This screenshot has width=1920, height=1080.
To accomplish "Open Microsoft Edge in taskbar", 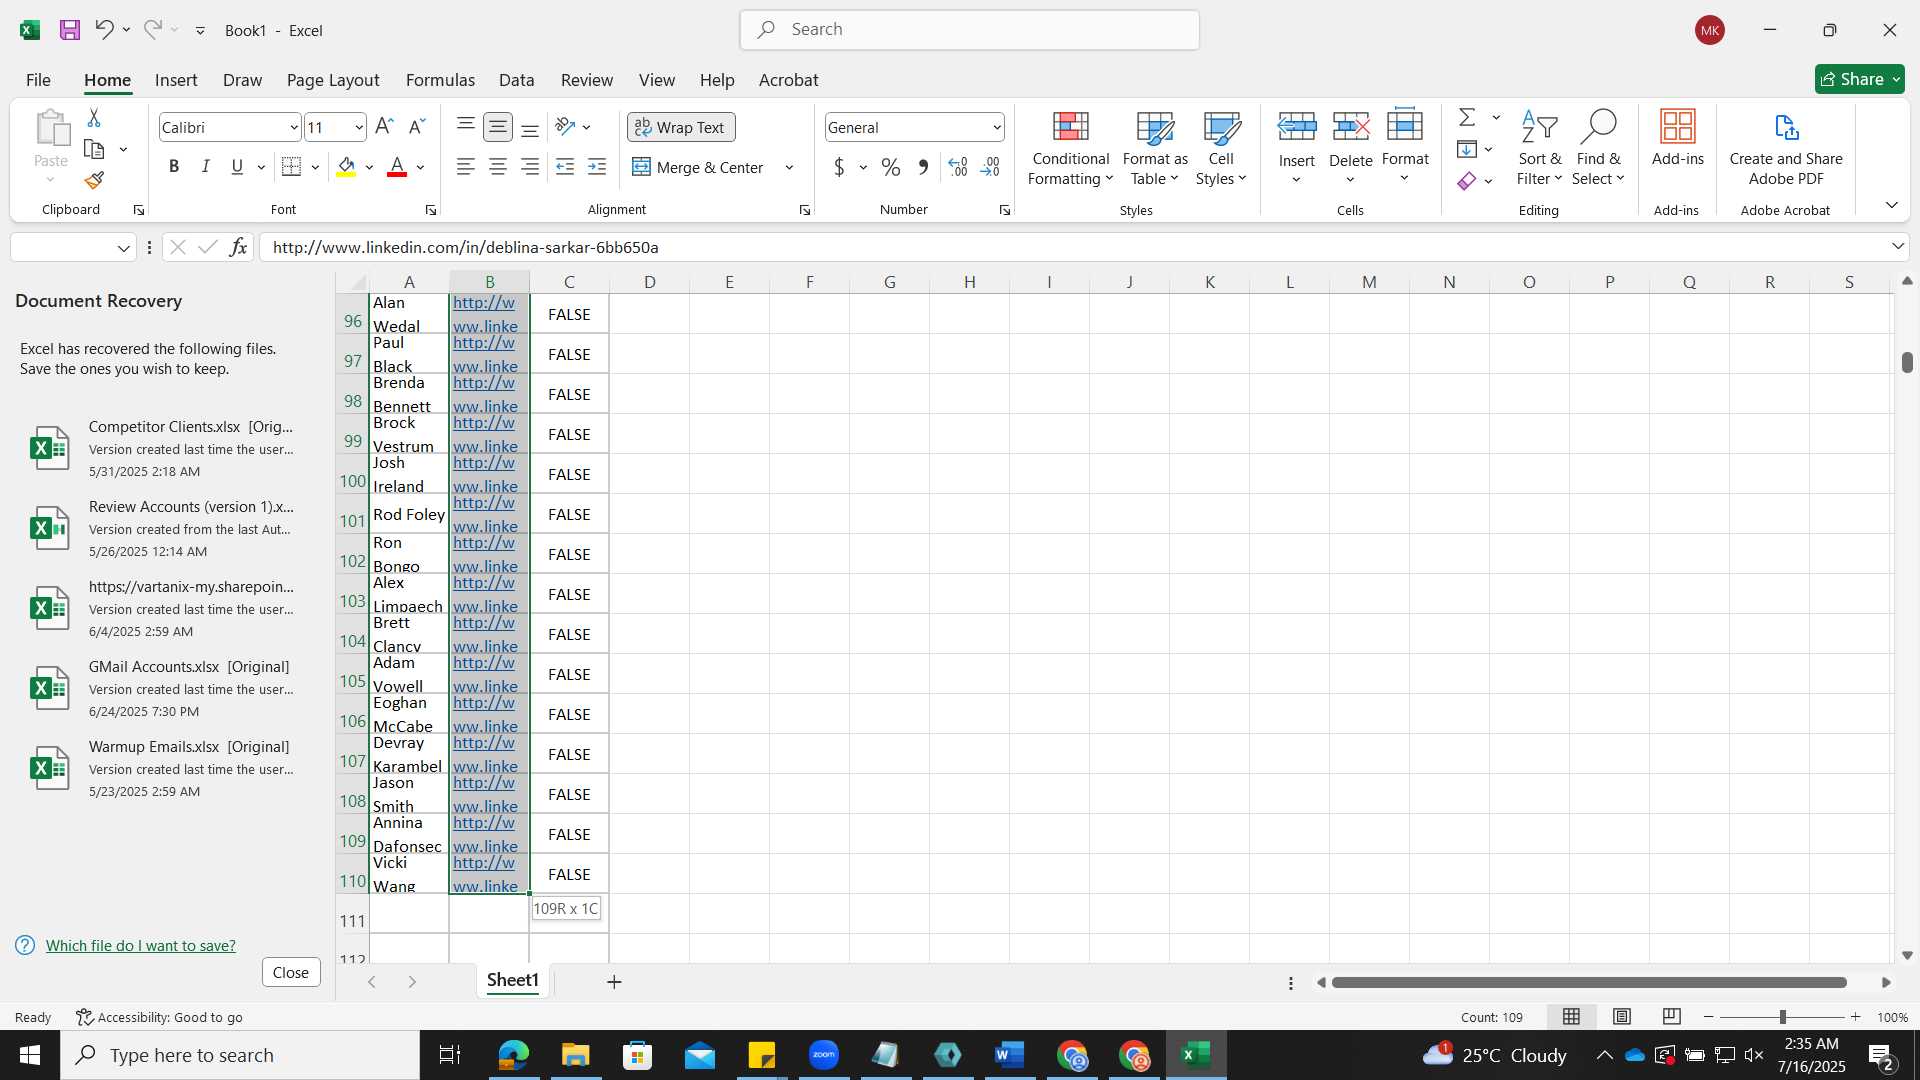I will pos(513,1055).
